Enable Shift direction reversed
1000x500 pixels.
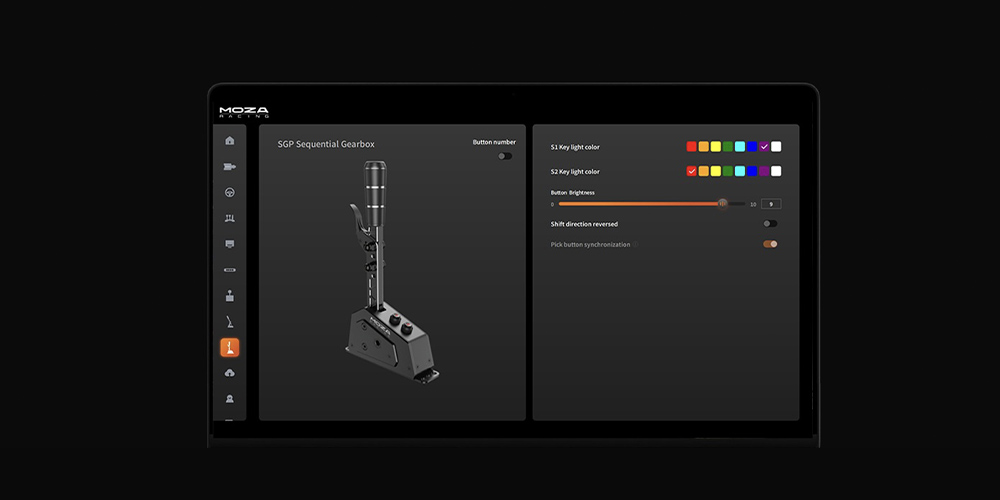[769, 224]
